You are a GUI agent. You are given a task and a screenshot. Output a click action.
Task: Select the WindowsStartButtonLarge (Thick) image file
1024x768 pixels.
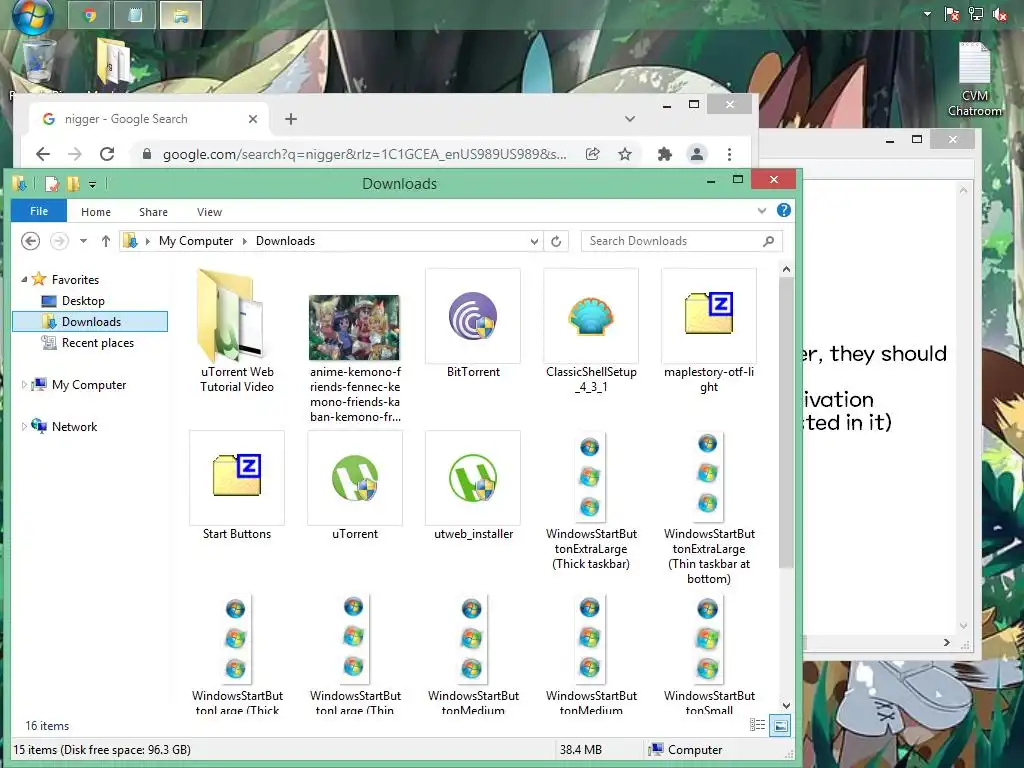click(x=236, y=639)
